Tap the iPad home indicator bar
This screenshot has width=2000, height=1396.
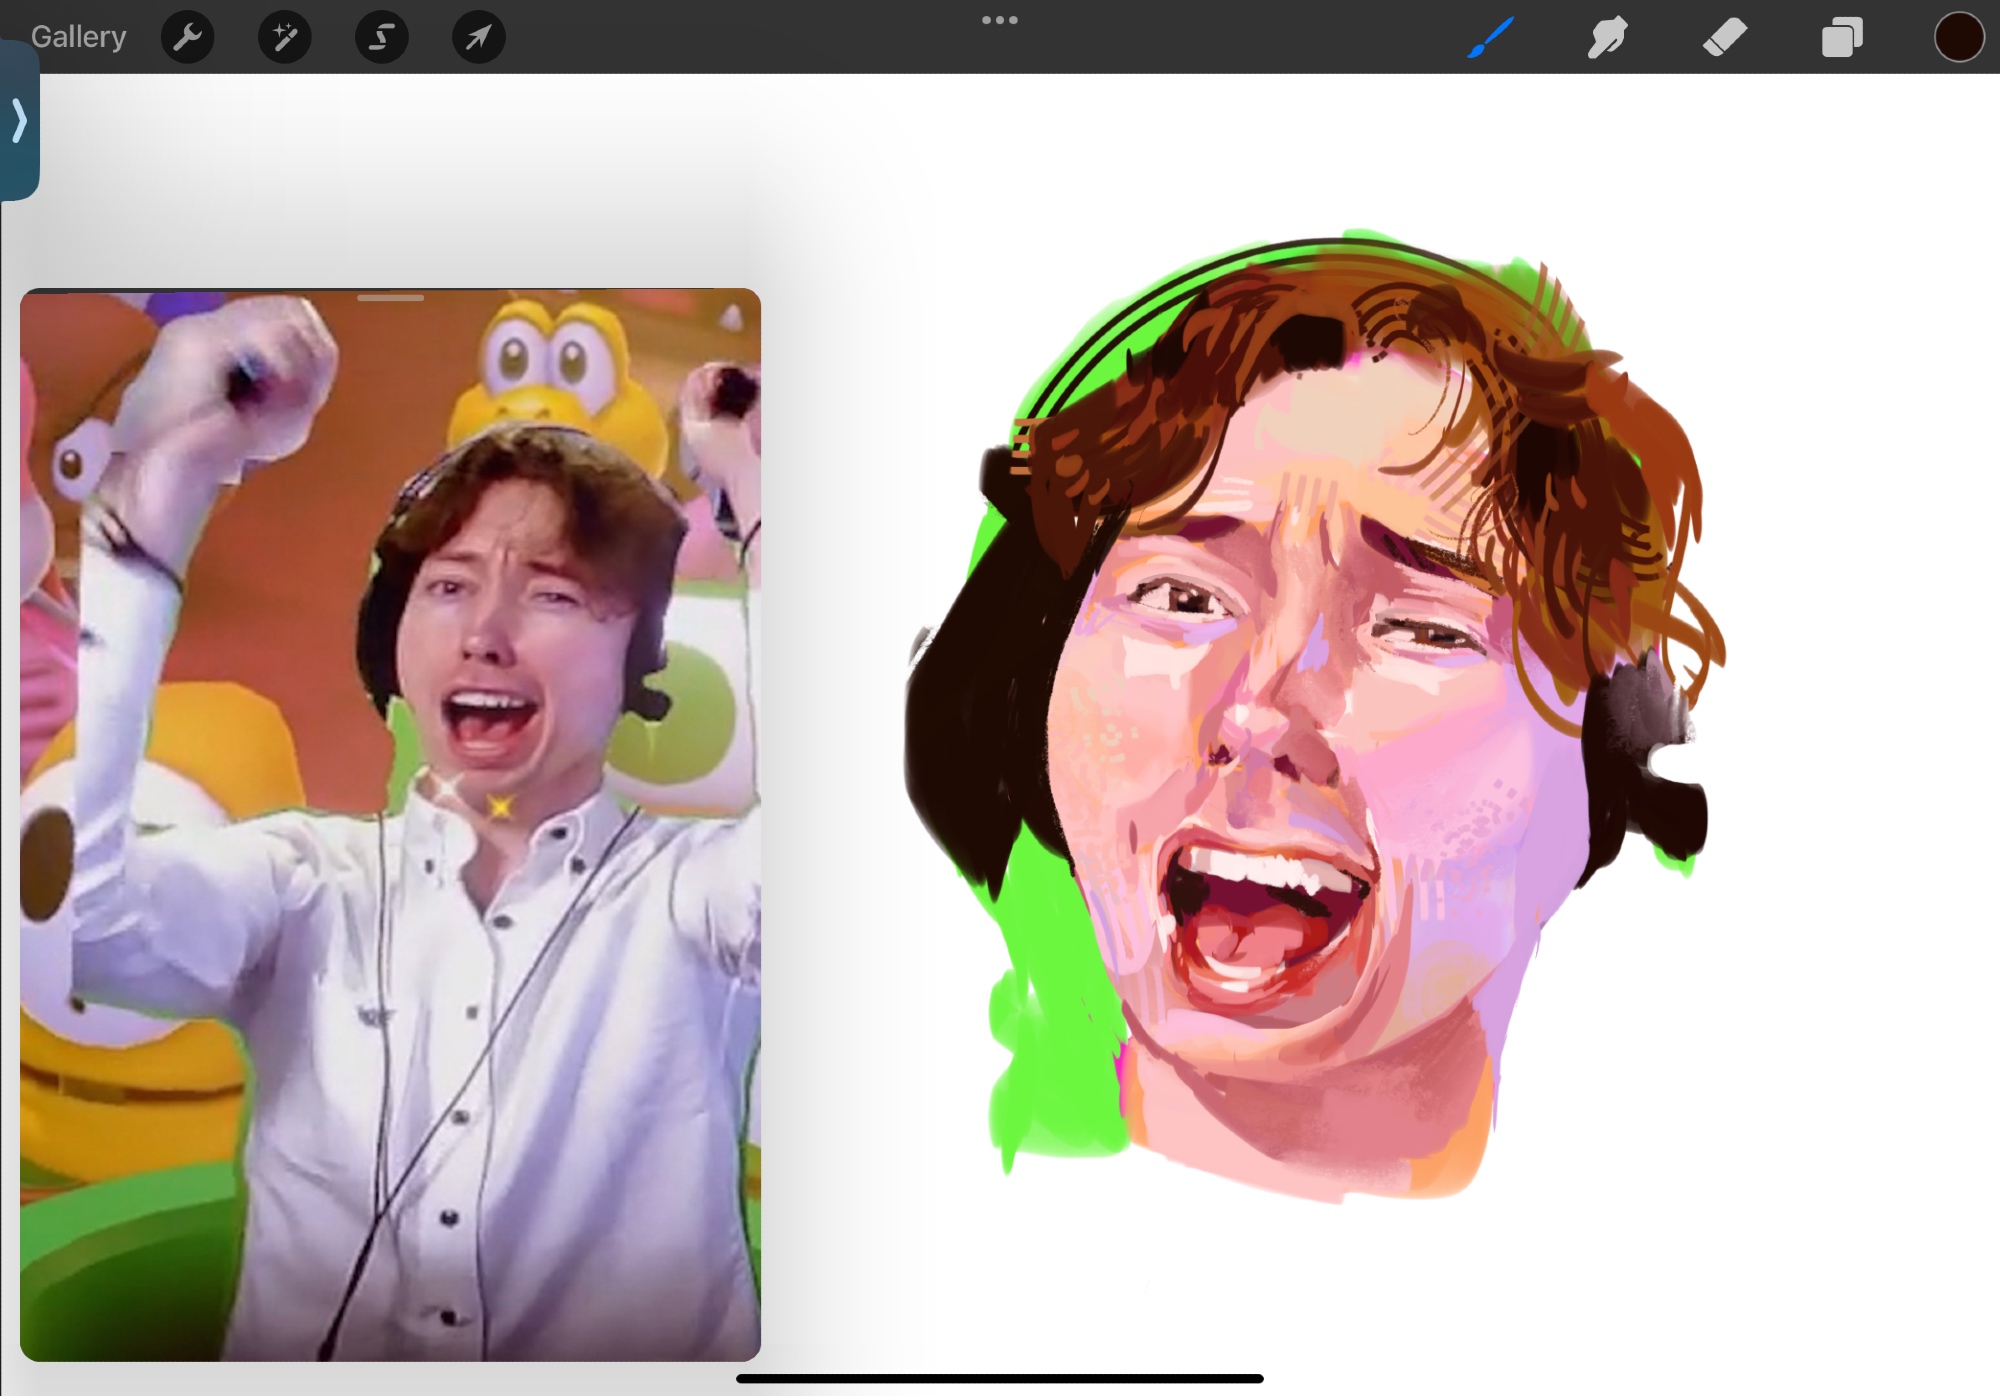pos(999,1378)
